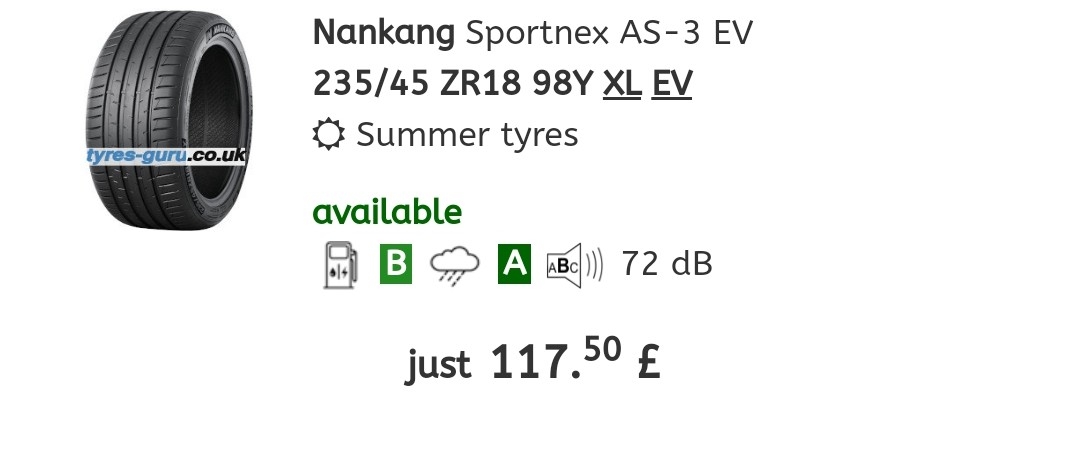Click the 98Y load speed index
This screenshot has height=449, width=1080.
click(561, 83)
